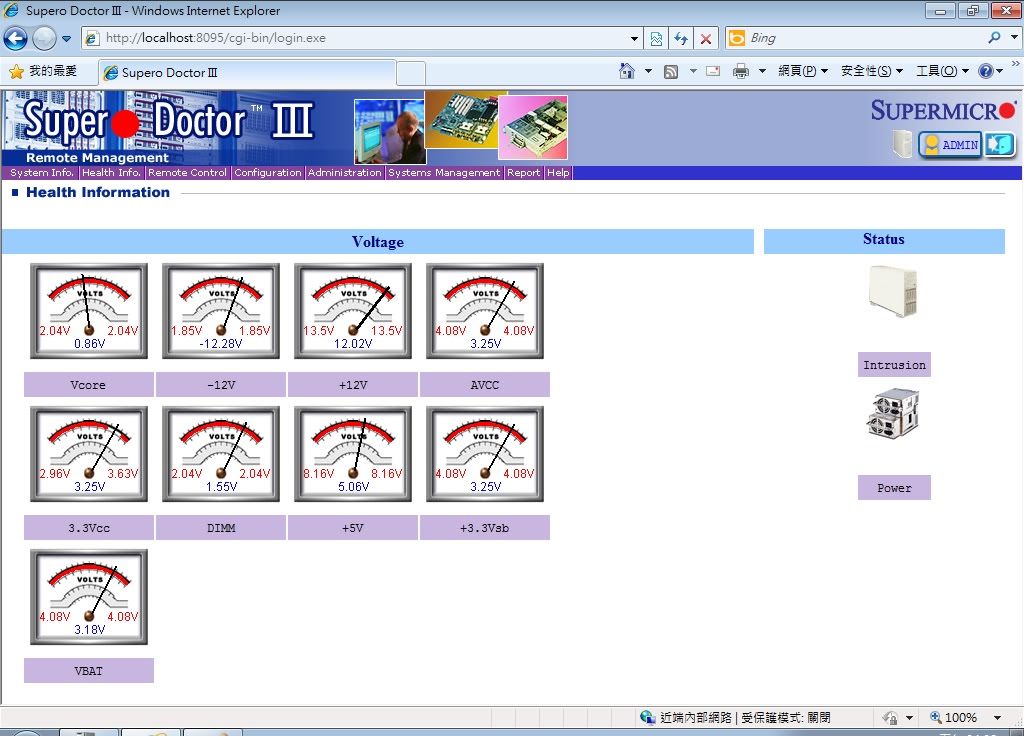Viewport: 1024px width, 736px height.
Task: Click the logout icon beside ADMIN
Action: click(x=1000, y=144)
